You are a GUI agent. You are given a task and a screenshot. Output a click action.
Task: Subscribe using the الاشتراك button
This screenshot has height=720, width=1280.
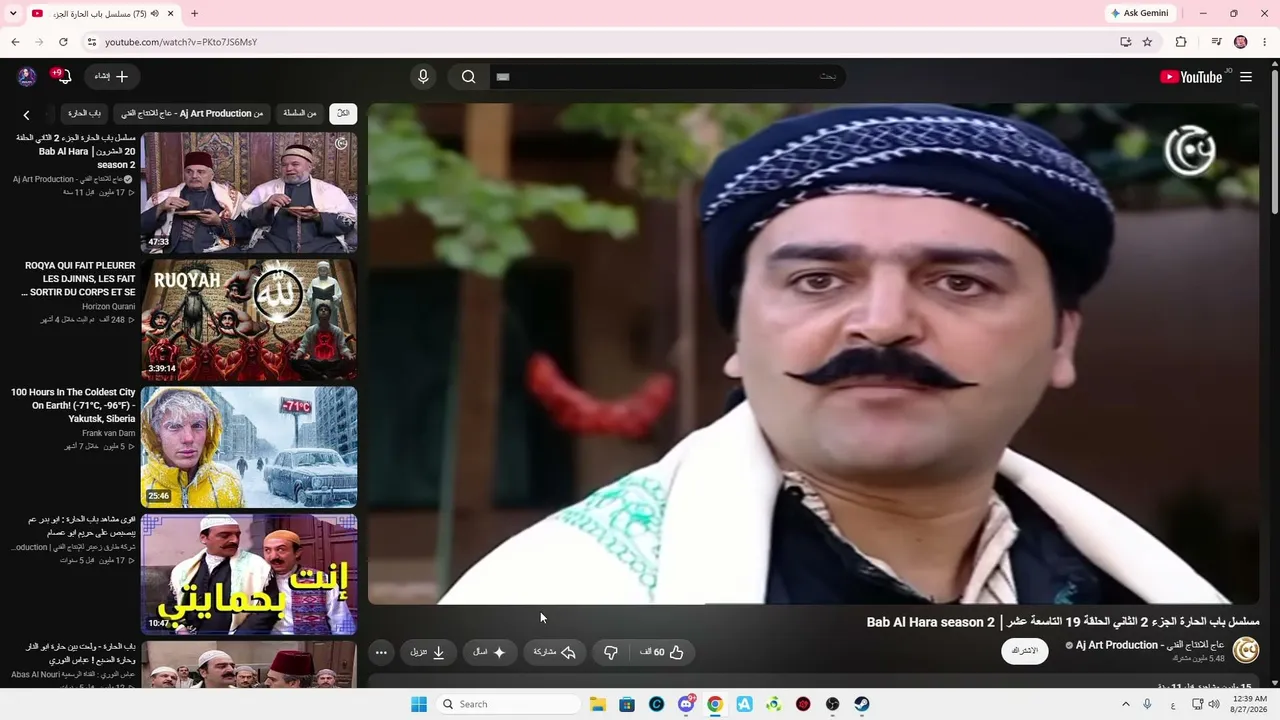point(1025,651)
